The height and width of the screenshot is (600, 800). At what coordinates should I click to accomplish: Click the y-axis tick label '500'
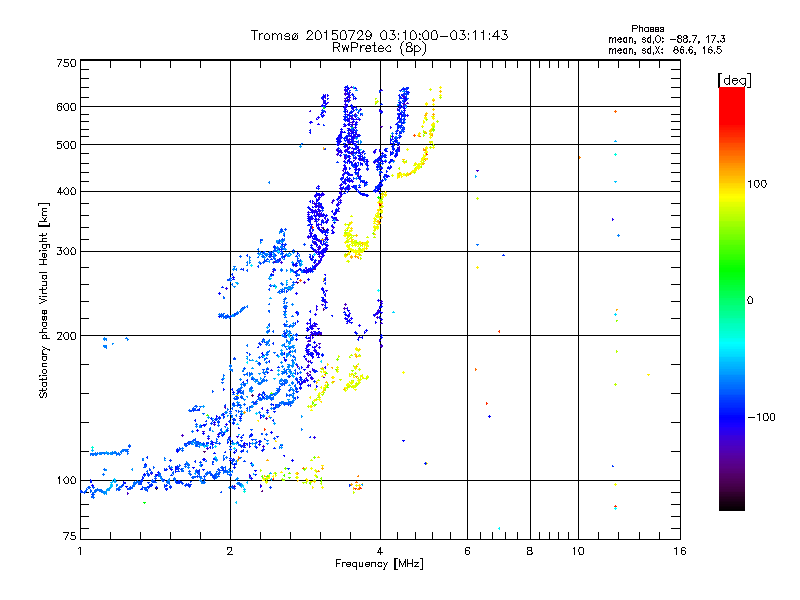67,145
